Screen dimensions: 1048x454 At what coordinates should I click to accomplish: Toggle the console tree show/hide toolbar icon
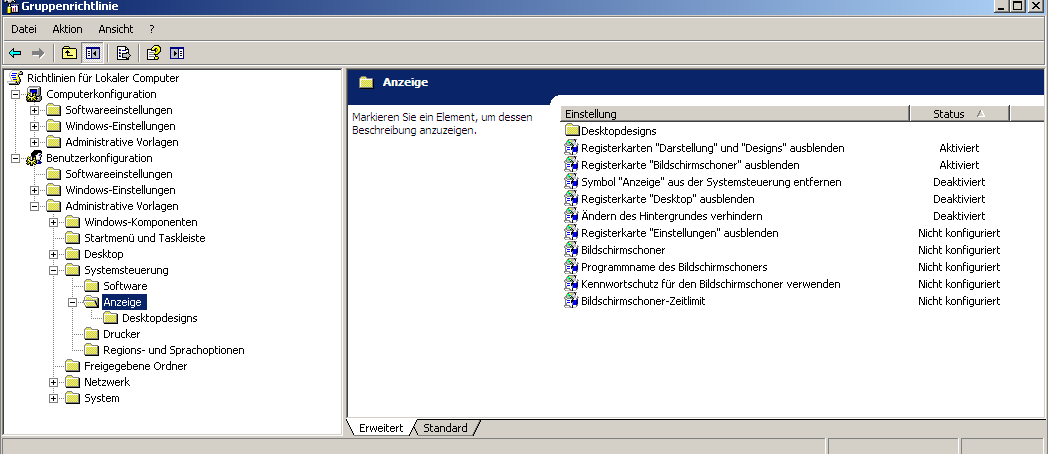pyautogui.click(x=92, y=53)
